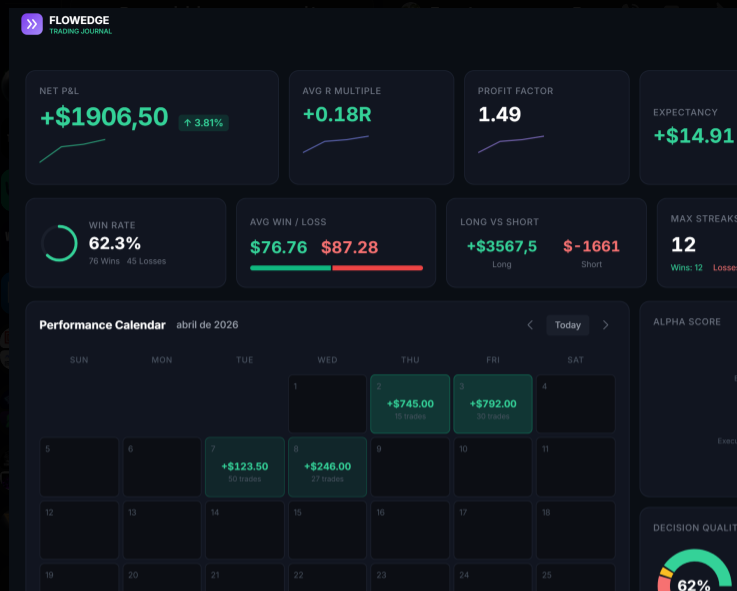Select calendar day 6
737x591 pixels.
click(x=162, y=467)
